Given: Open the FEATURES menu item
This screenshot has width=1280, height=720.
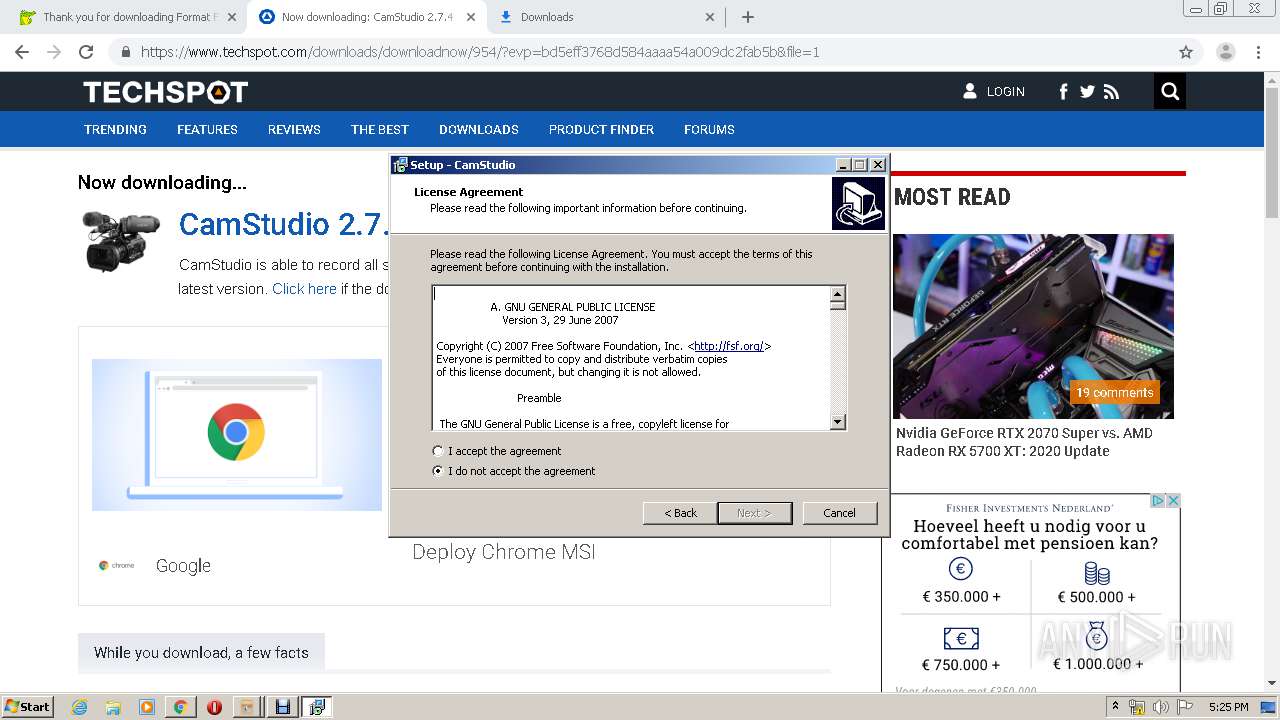Looking at the screenshot, I should 207,130.
